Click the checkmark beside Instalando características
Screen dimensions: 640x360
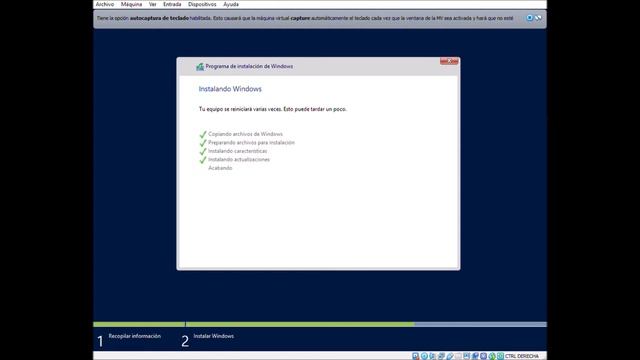[203, 151]
